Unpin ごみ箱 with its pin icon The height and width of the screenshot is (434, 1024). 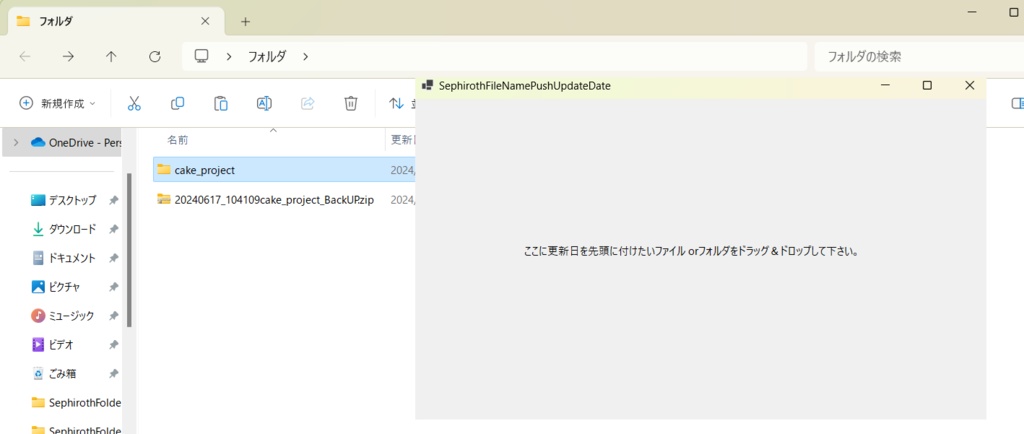pyautogui.click(x=113, y=374)
